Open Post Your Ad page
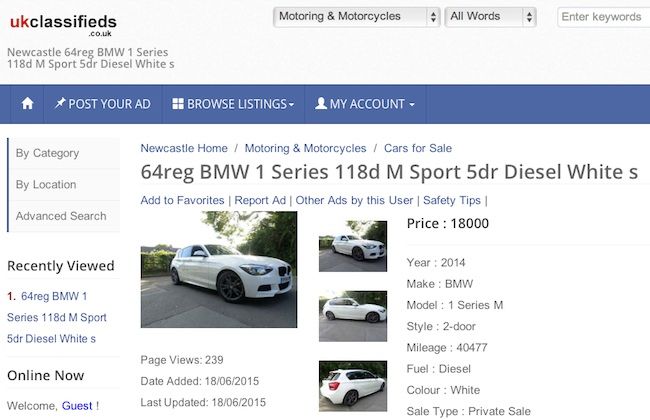 (102, 104)
